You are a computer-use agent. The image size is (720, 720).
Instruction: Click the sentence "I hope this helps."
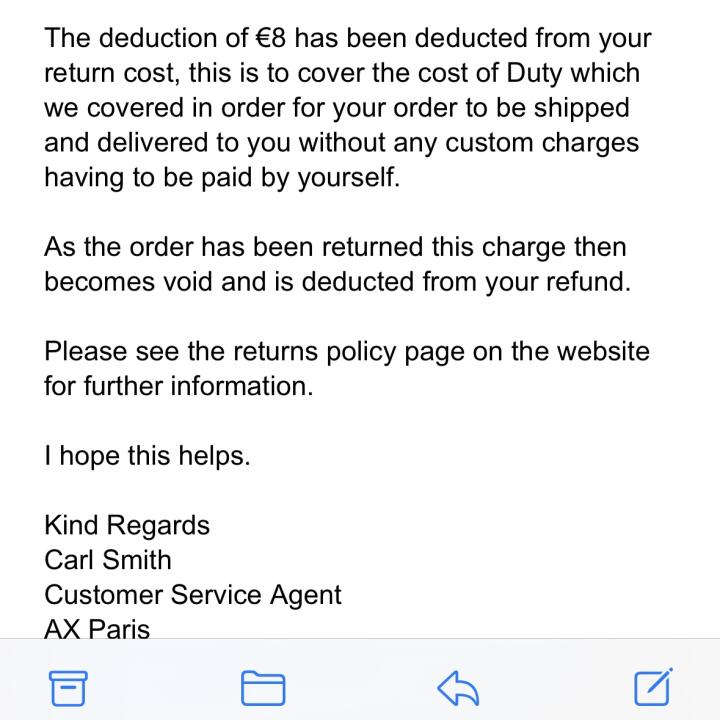coord(147,455)
